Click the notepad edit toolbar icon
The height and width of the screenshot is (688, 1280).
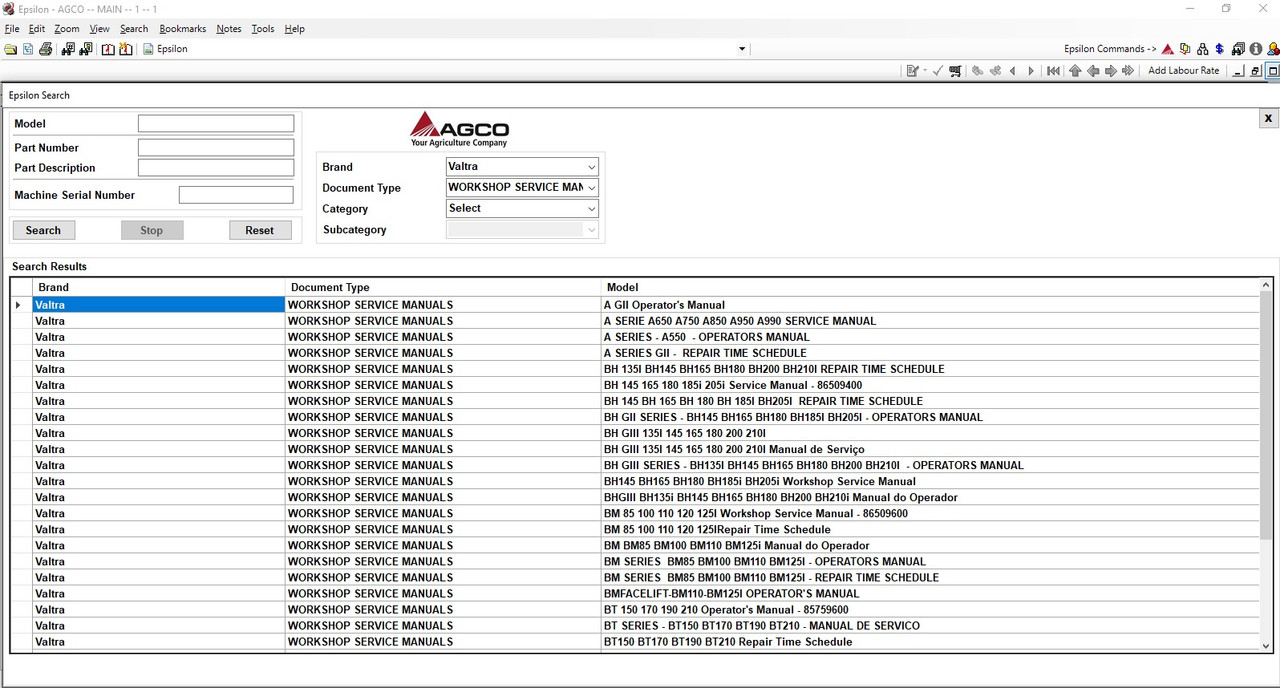coord(912,71)
